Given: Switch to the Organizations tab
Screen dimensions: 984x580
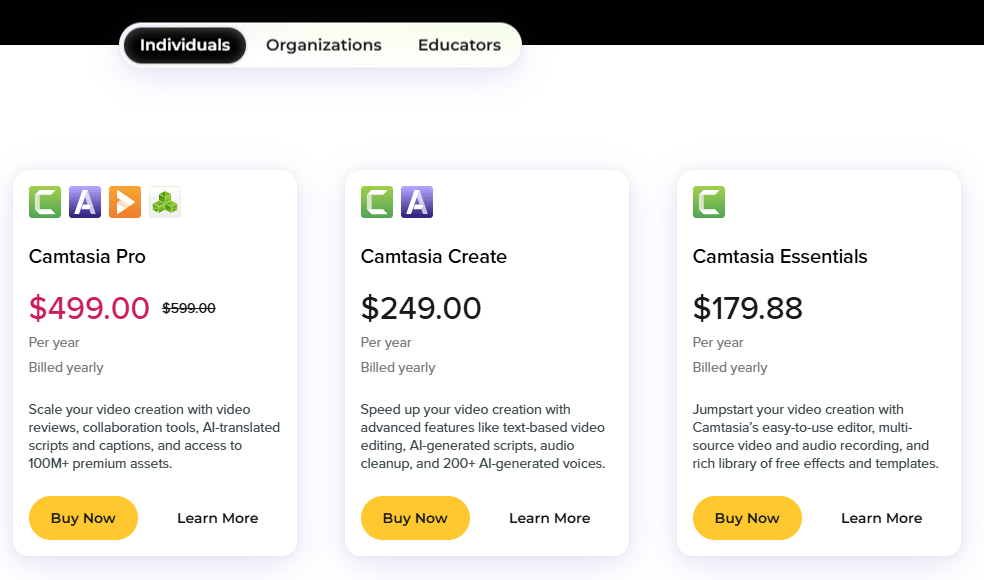Looking at the screenshot, I should point(324,45).
